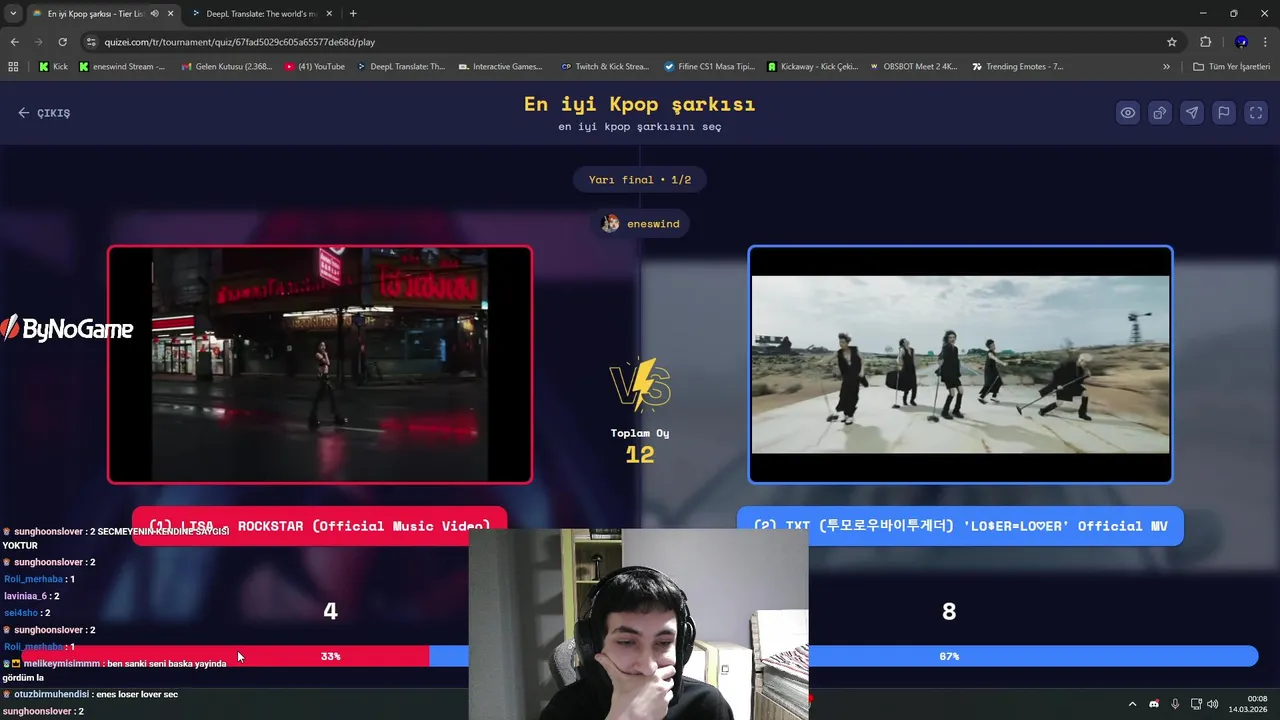Viewport: 1280px width, 720px height.
Task: Open the volume speaker tray icon
Action: tap(1213, 704)
